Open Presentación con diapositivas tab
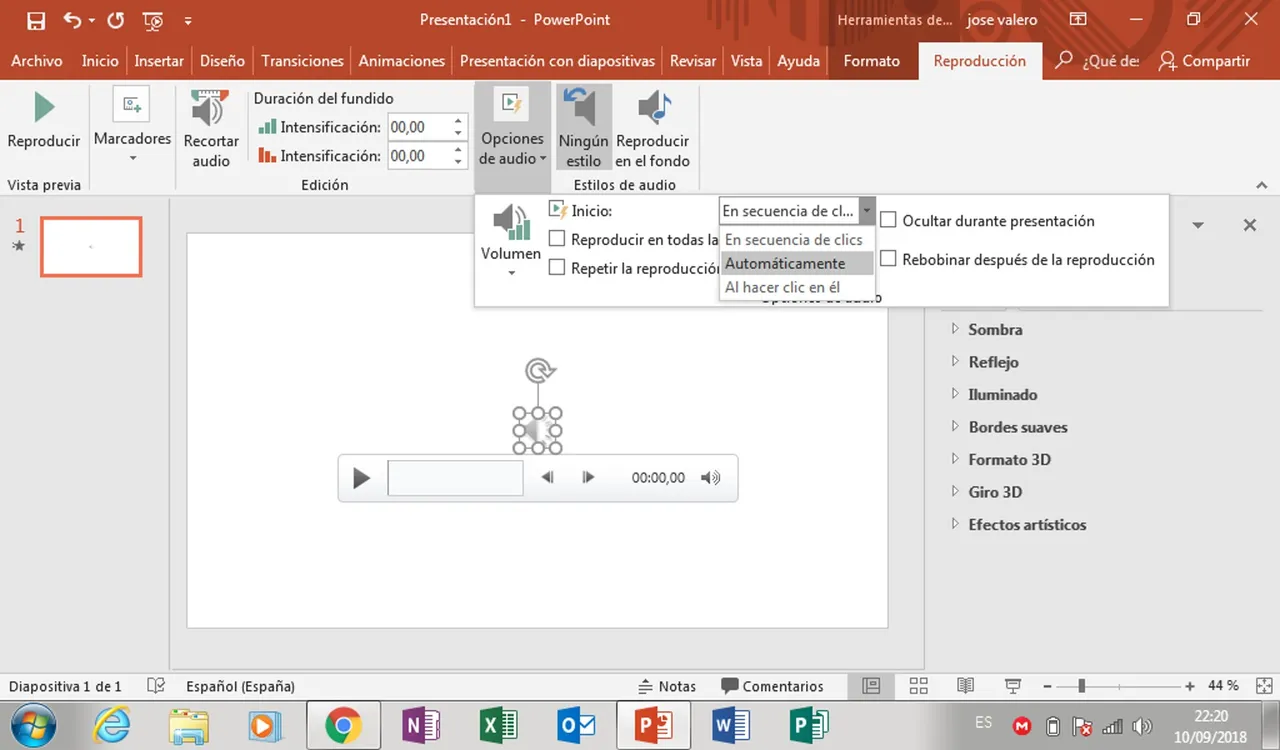 [x=558, y=61]
